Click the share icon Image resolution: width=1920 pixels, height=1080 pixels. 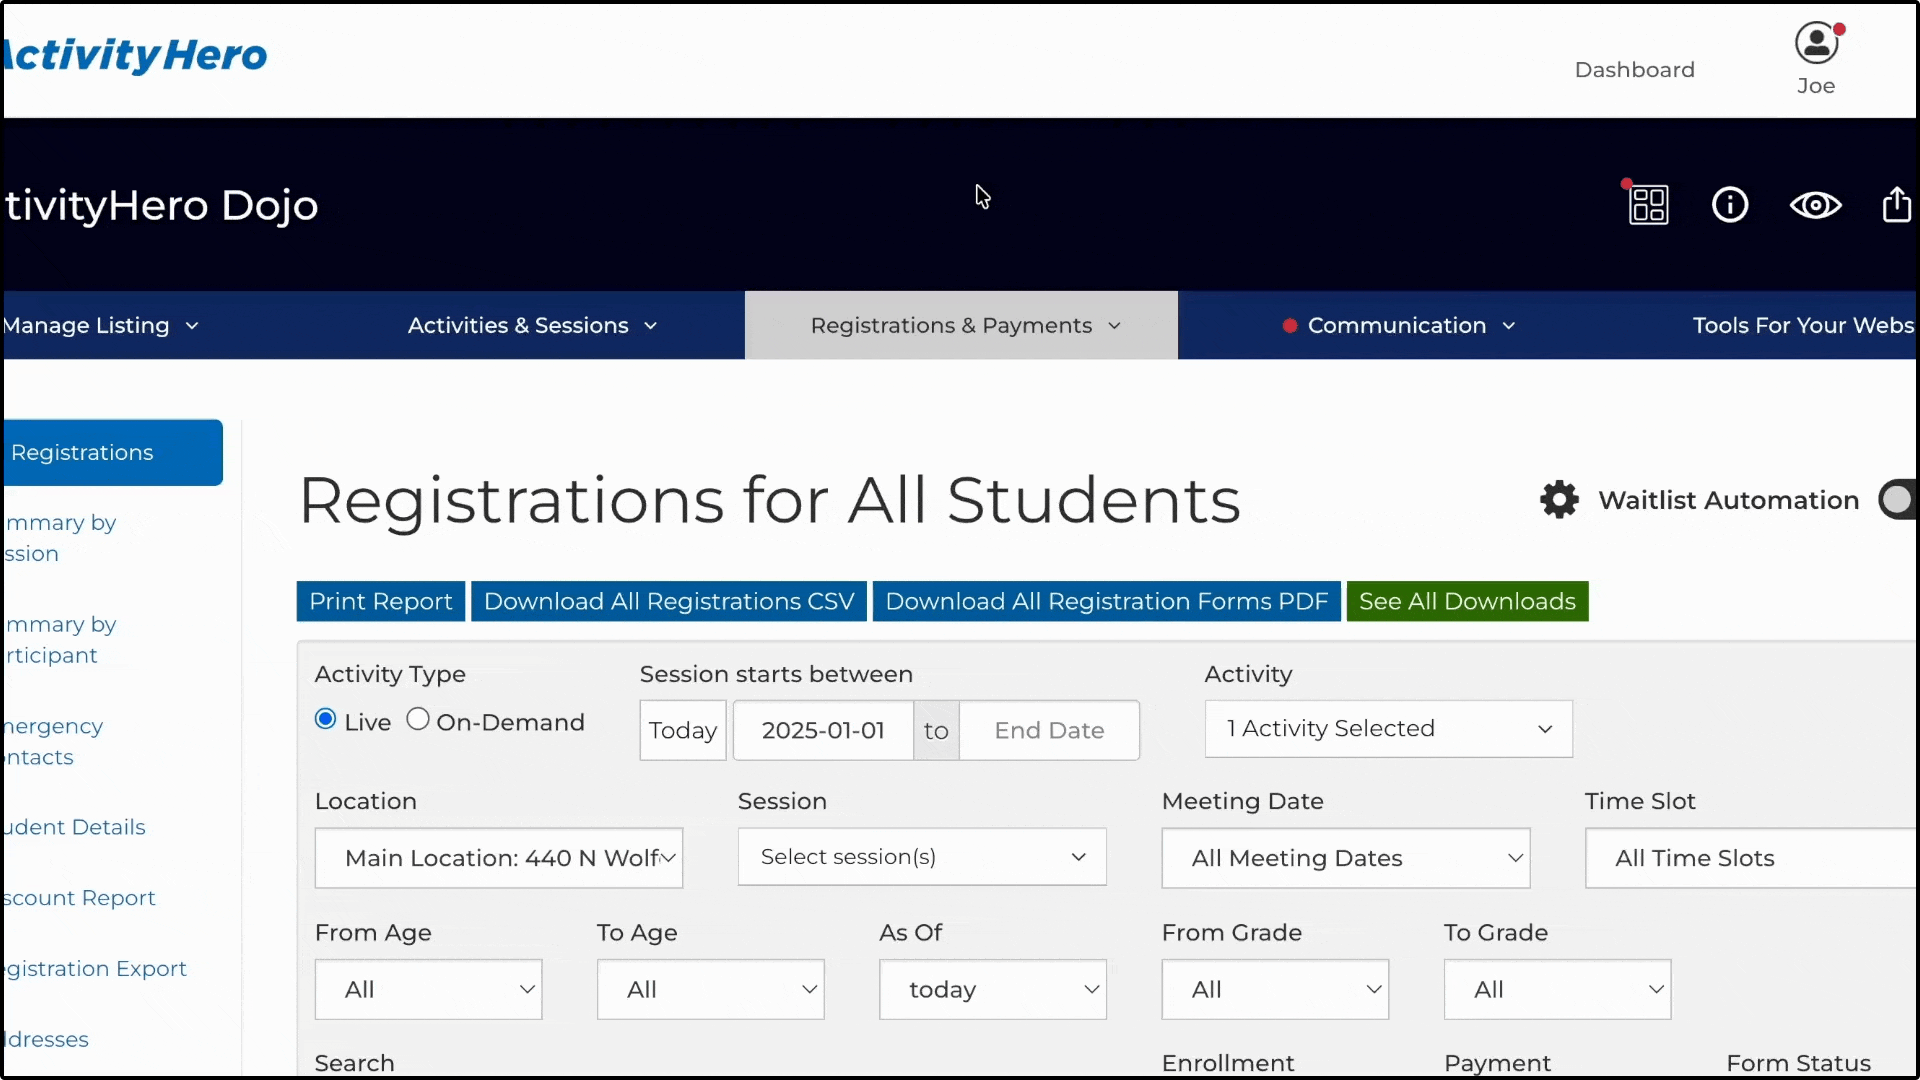1897,204
